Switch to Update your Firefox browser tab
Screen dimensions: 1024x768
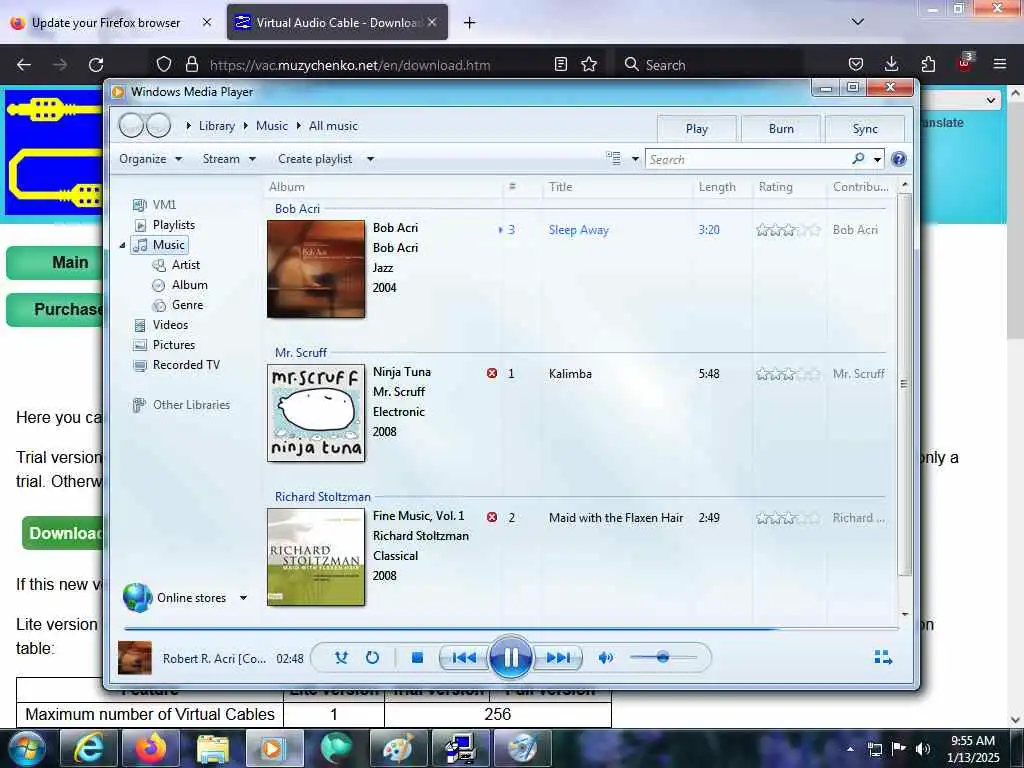106,23
